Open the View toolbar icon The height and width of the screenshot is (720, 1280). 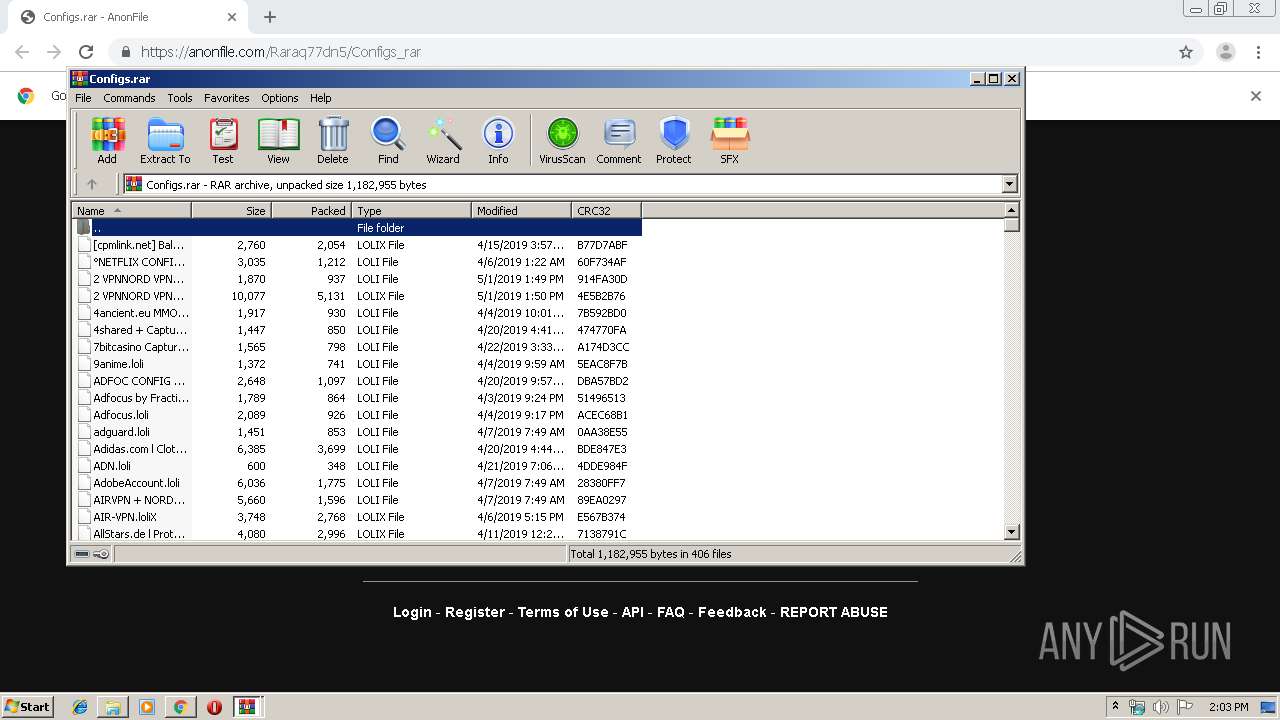coord(278,140)
